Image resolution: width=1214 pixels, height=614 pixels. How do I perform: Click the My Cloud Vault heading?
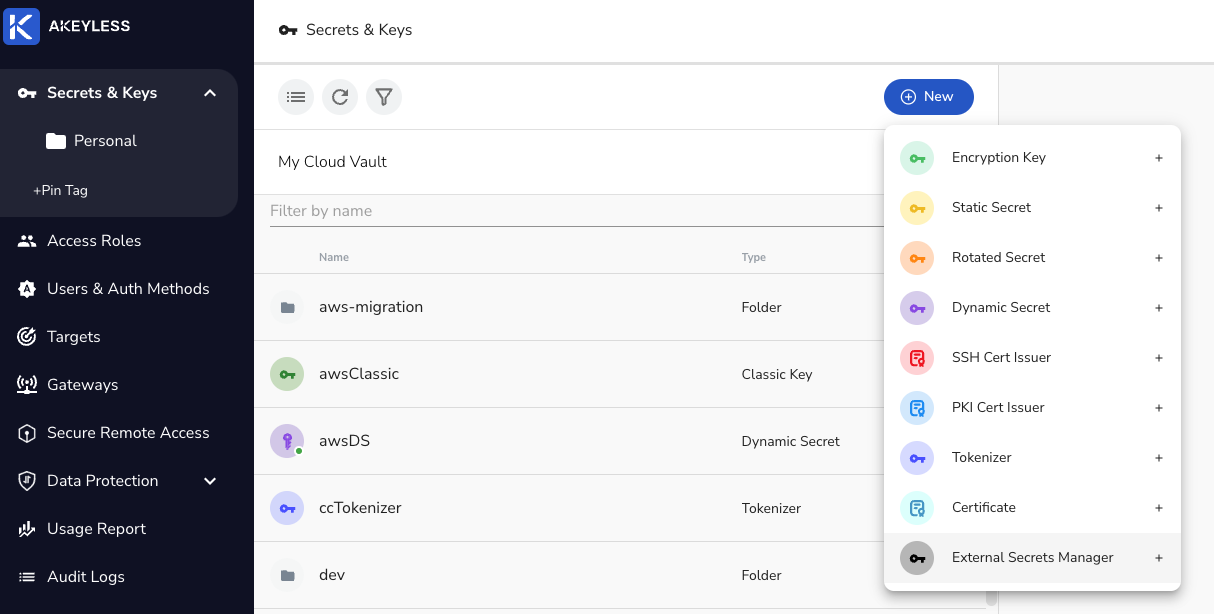332,162
